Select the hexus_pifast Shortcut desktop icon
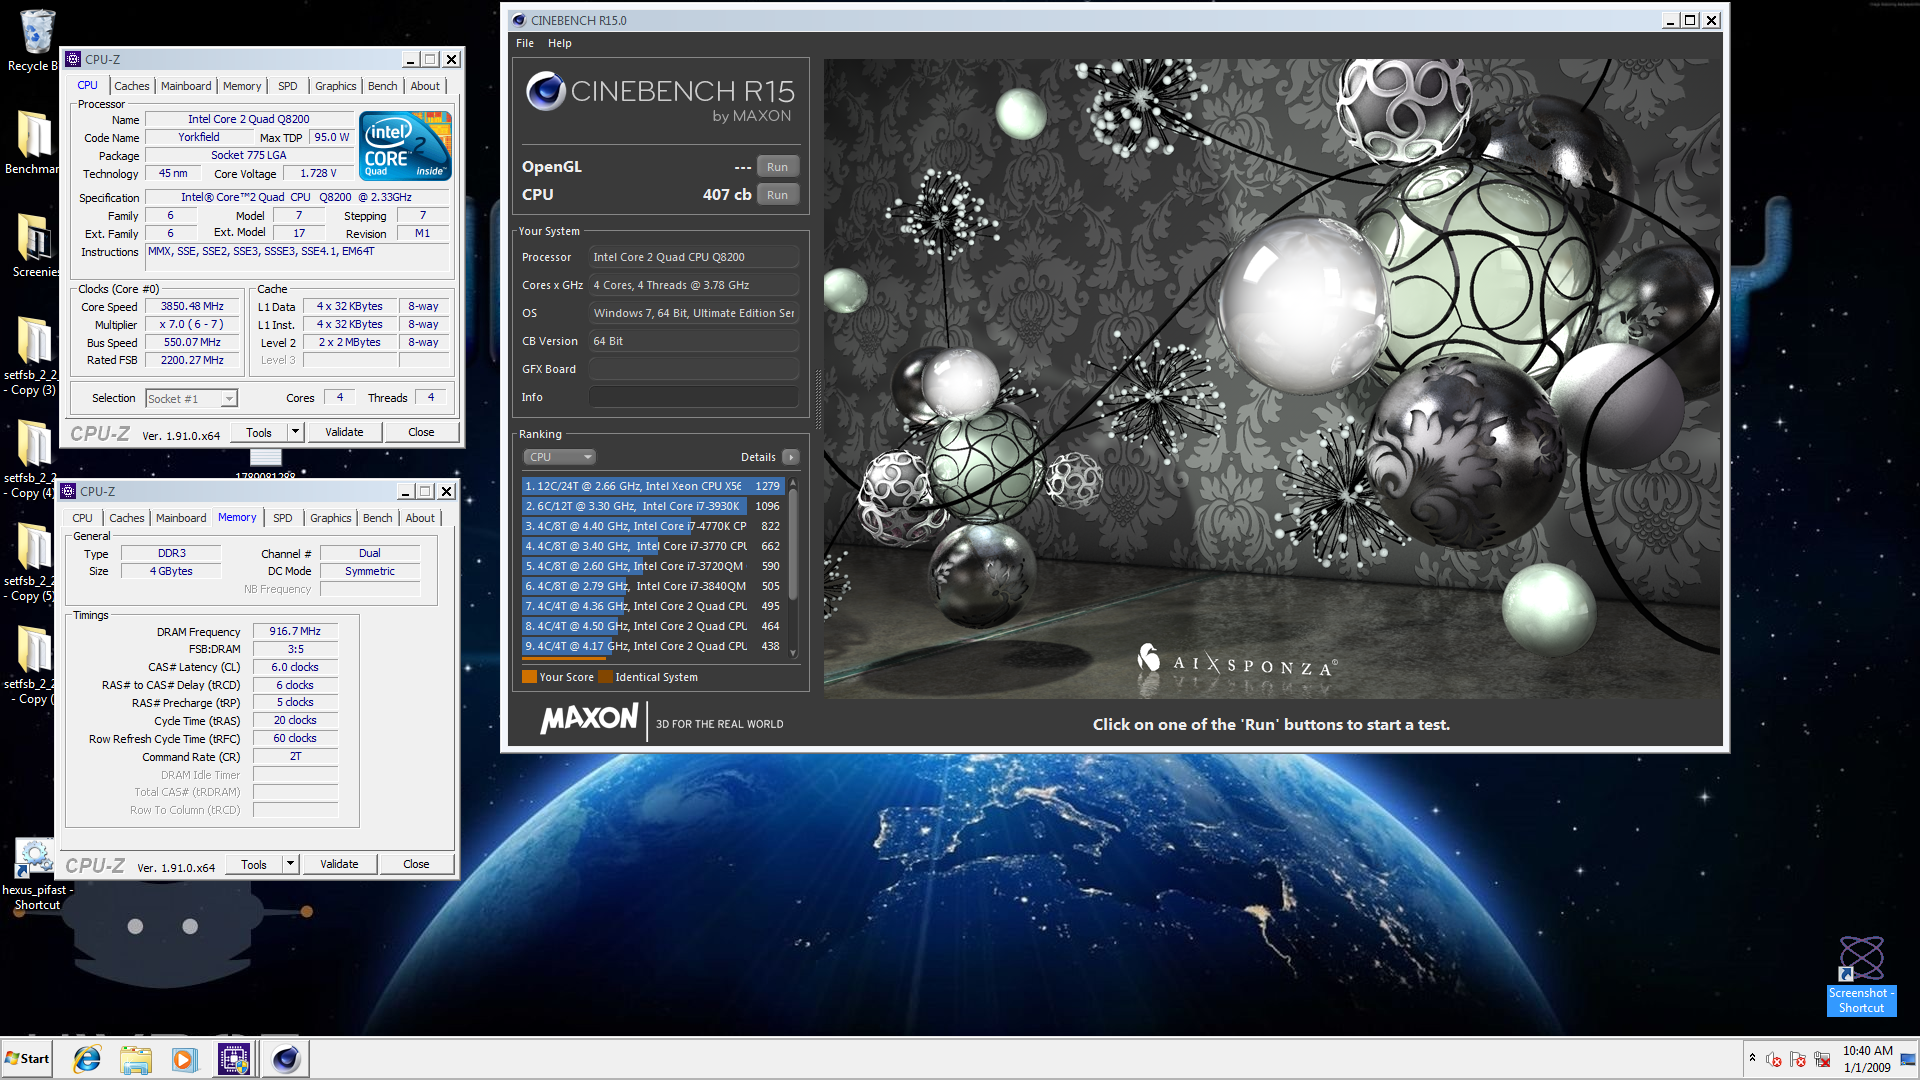This screenshot has width=1920, height=1080. 37,875
